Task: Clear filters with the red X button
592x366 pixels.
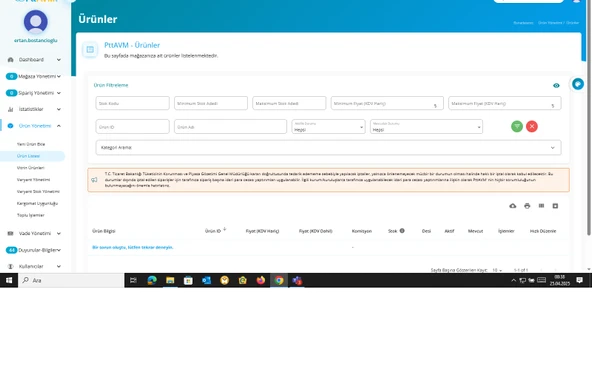Action: (532, 126)
